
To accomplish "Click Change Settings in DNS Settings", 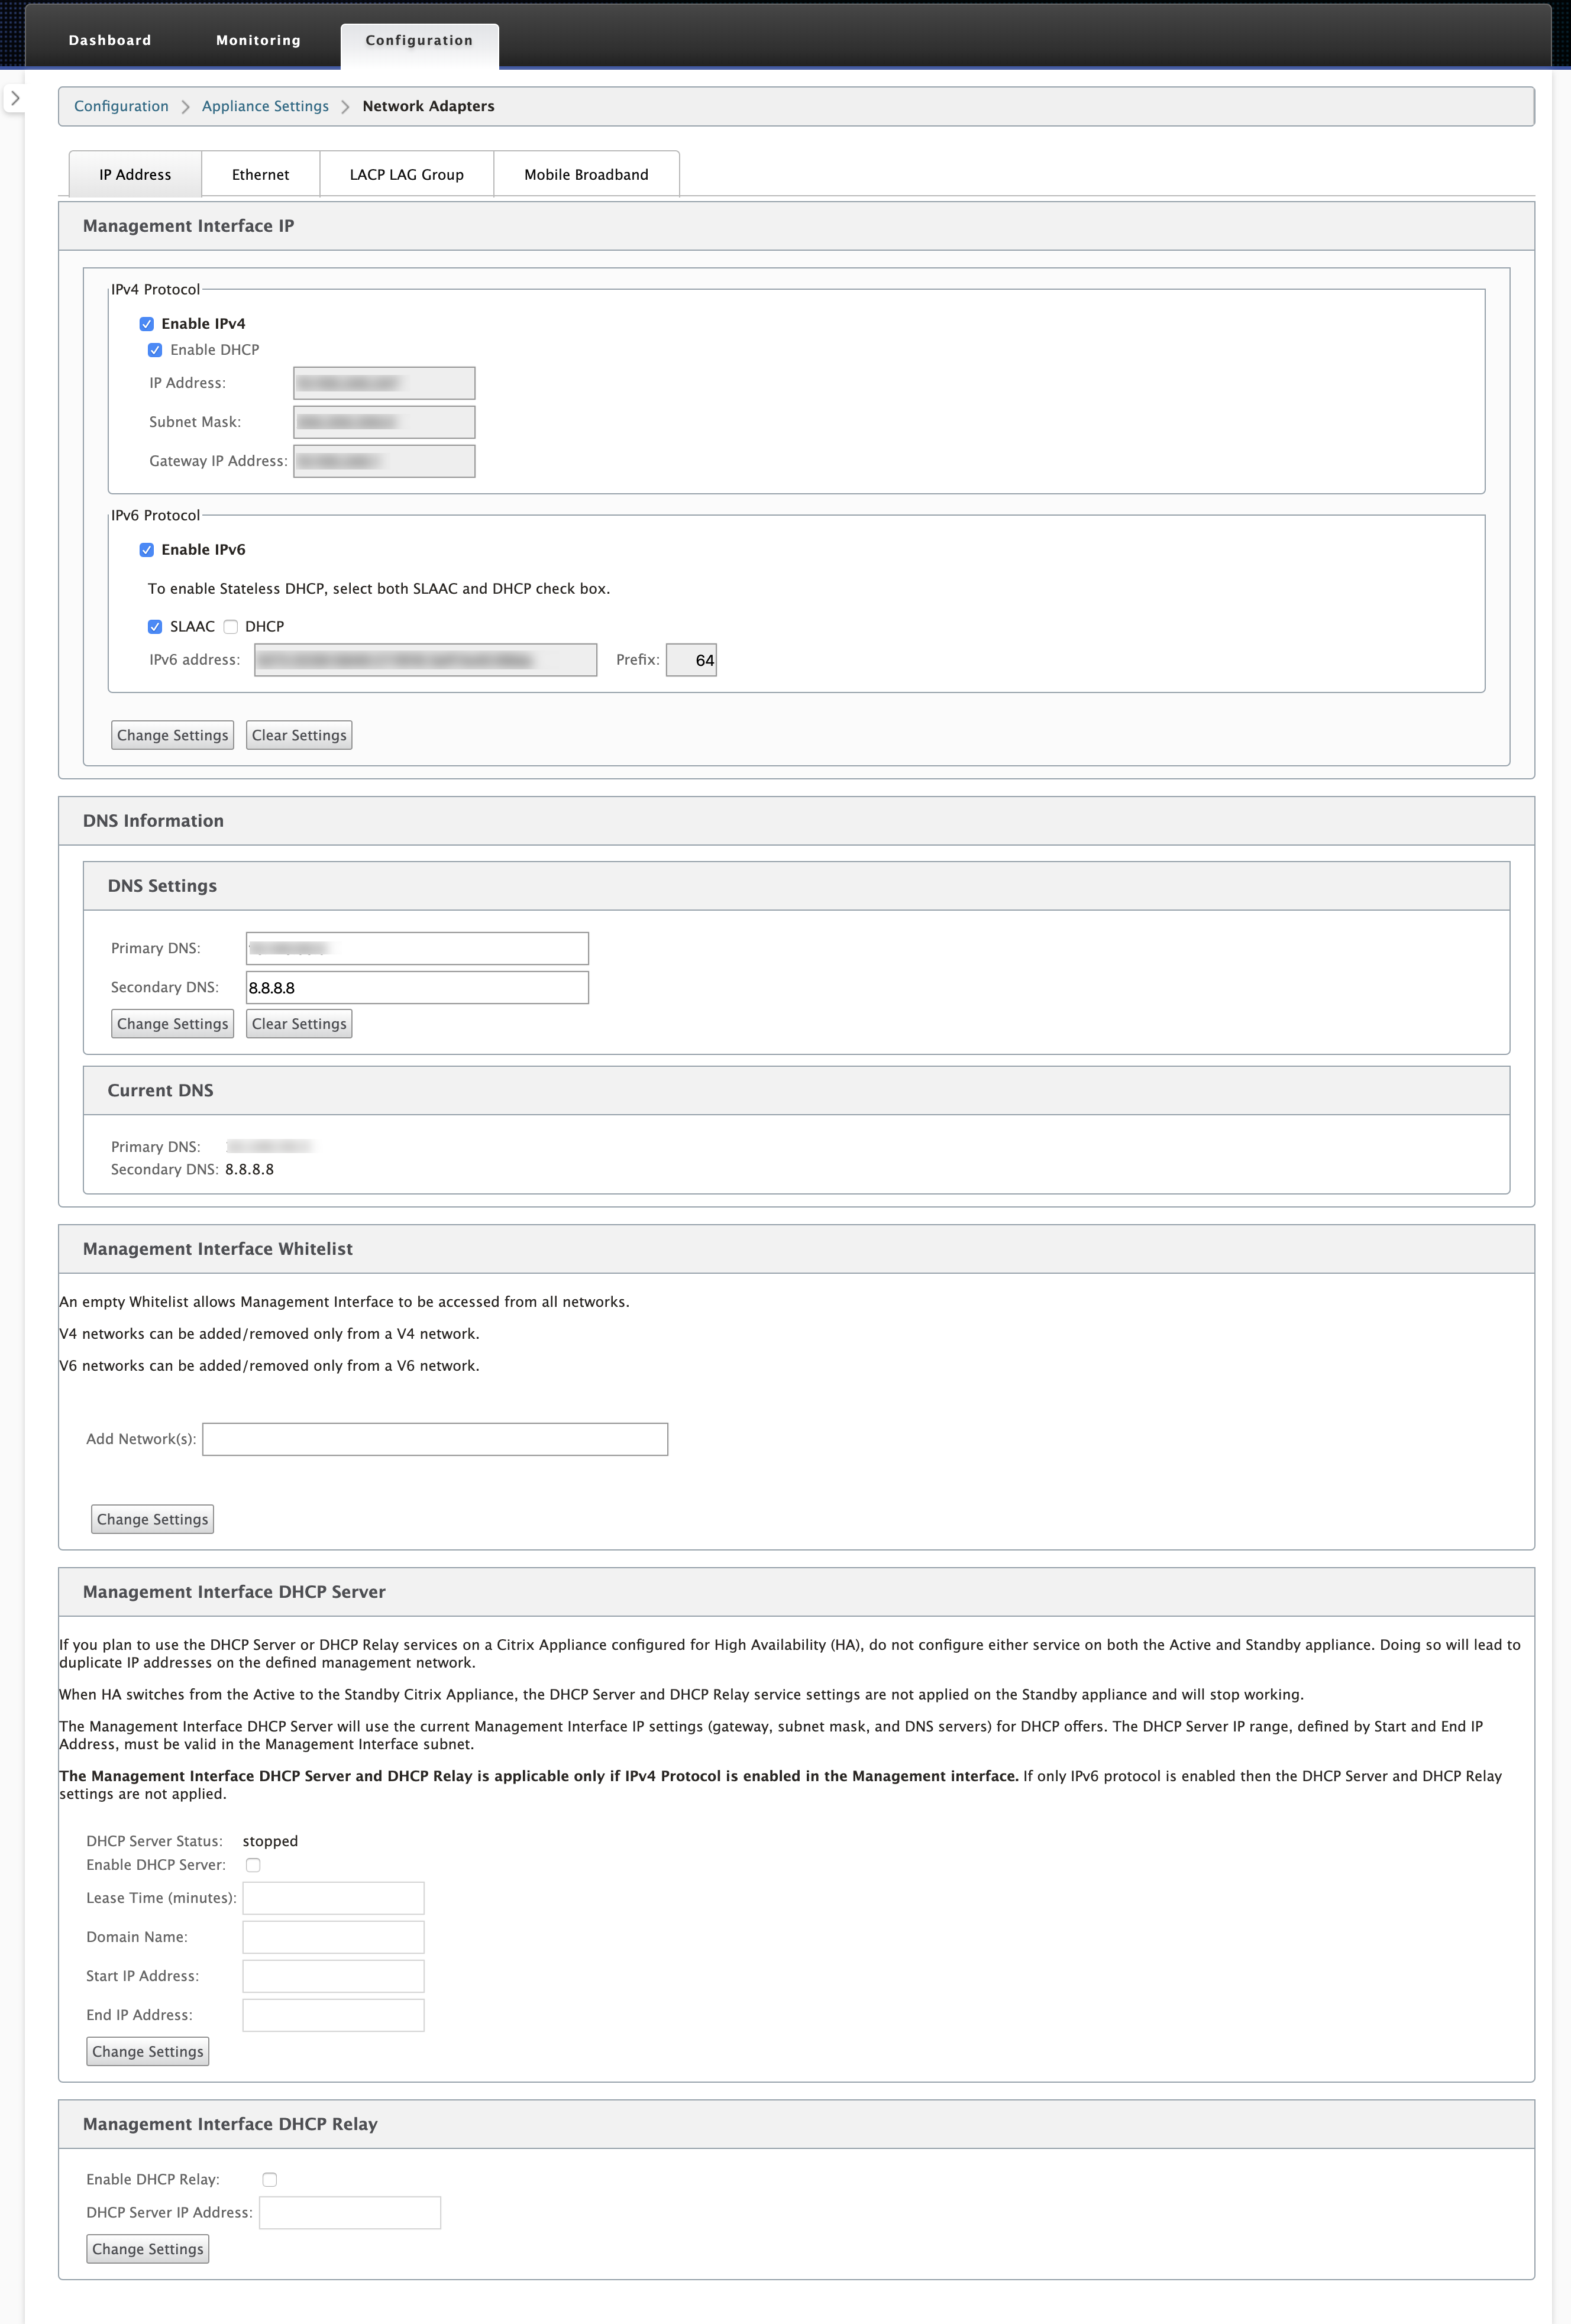I will coord(172,1024).
